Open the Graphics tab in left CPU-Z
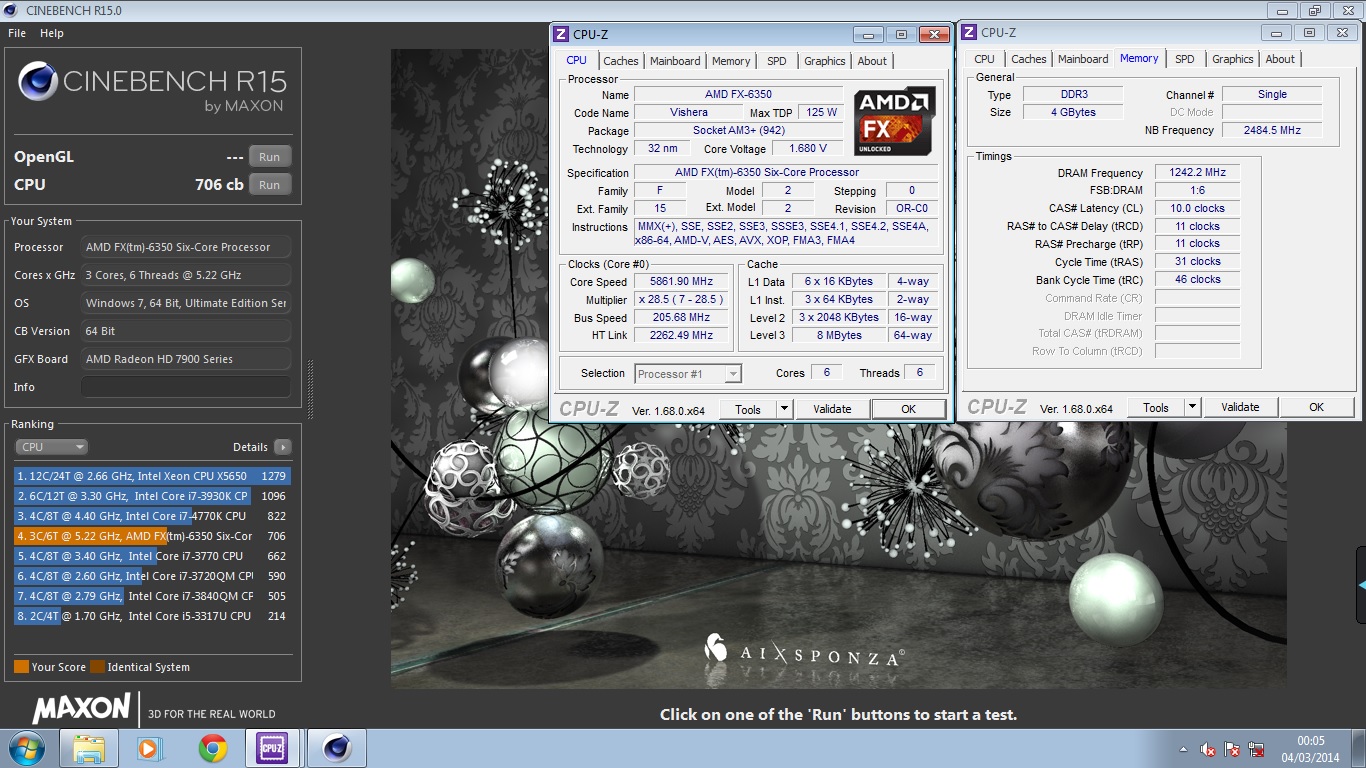Image resolution: width=1366 pixels, height=768 pixels. 825,61
